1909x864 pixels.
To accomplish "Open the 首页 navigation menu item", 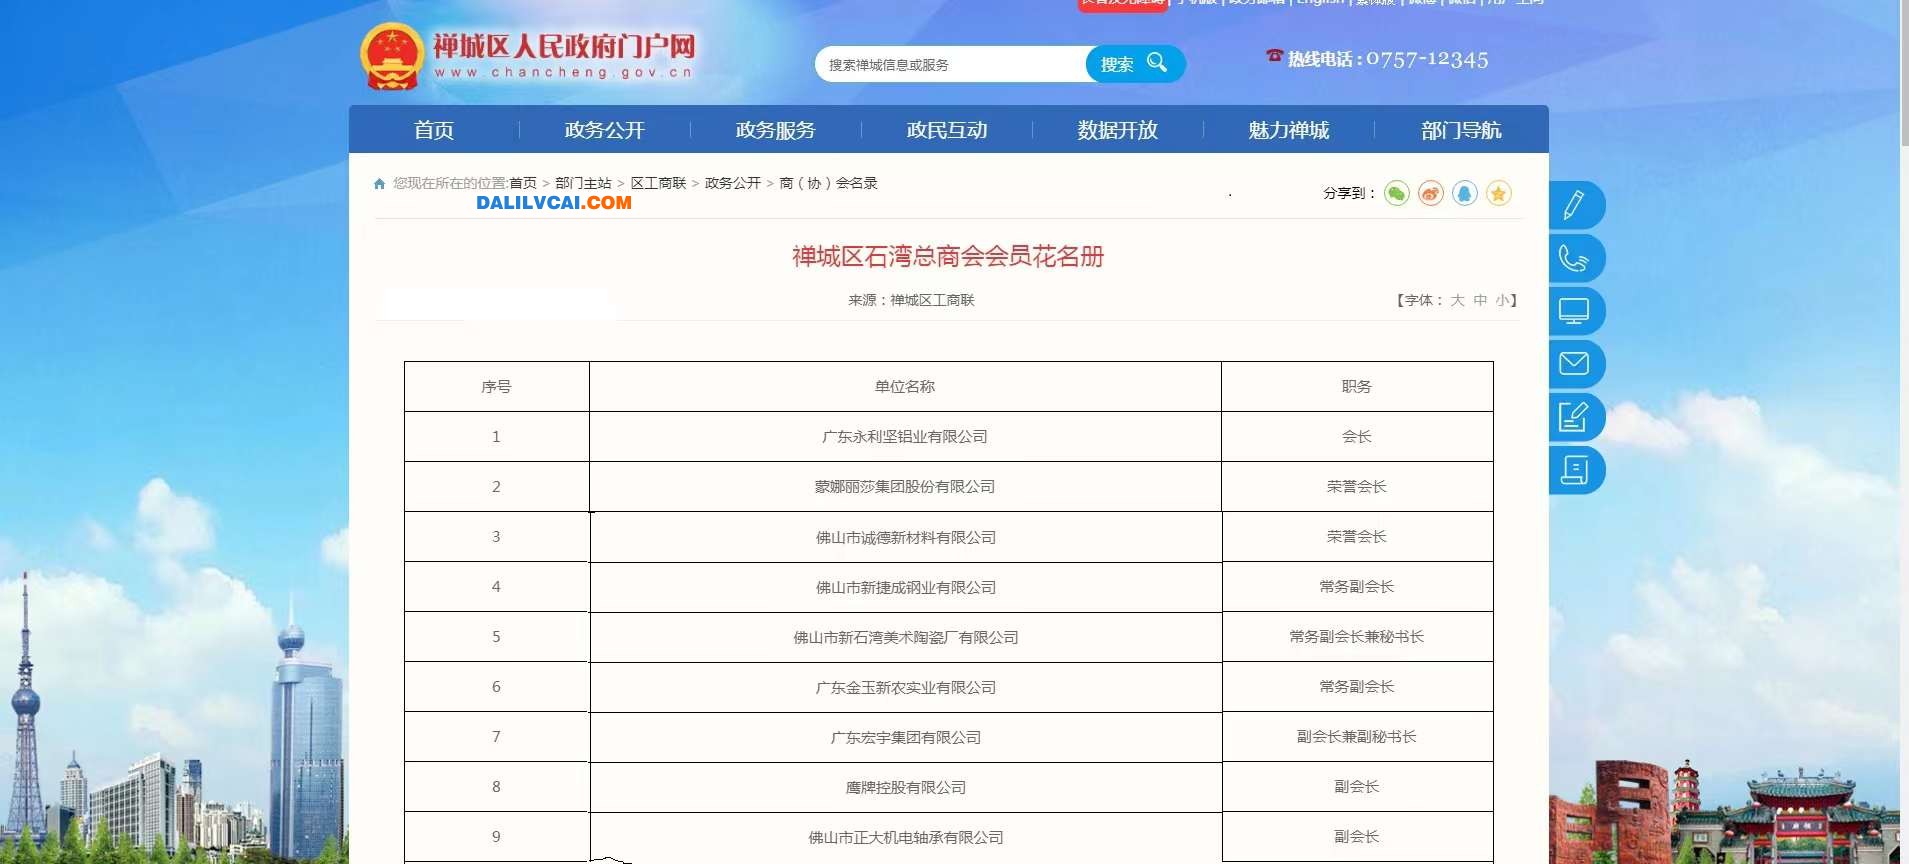I will 434,130.
